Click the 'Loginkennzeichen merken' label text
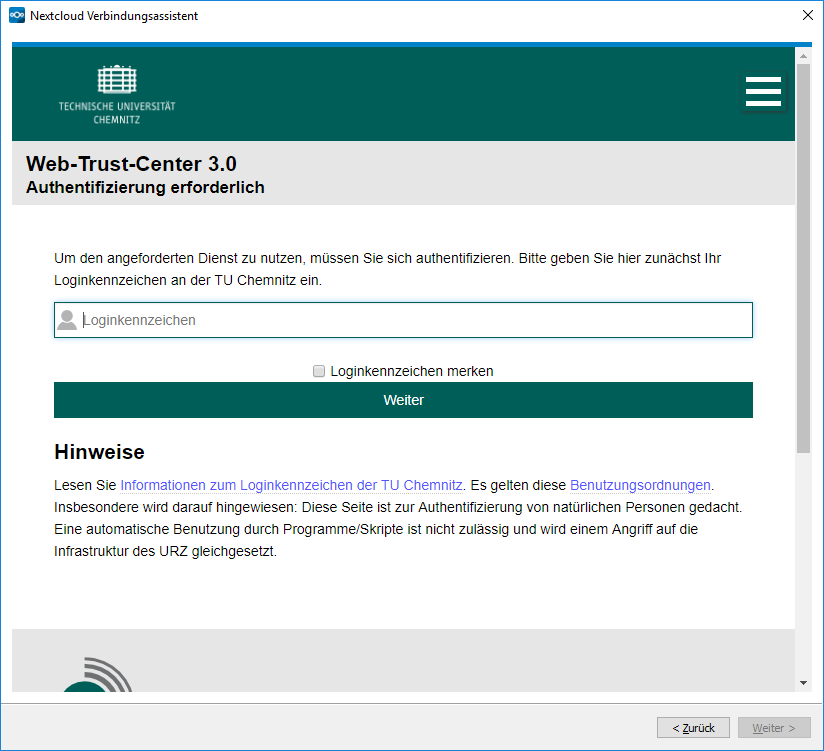The height and width of the screenshot is (751, 824). pyautogui.click(x=411, y=371)
